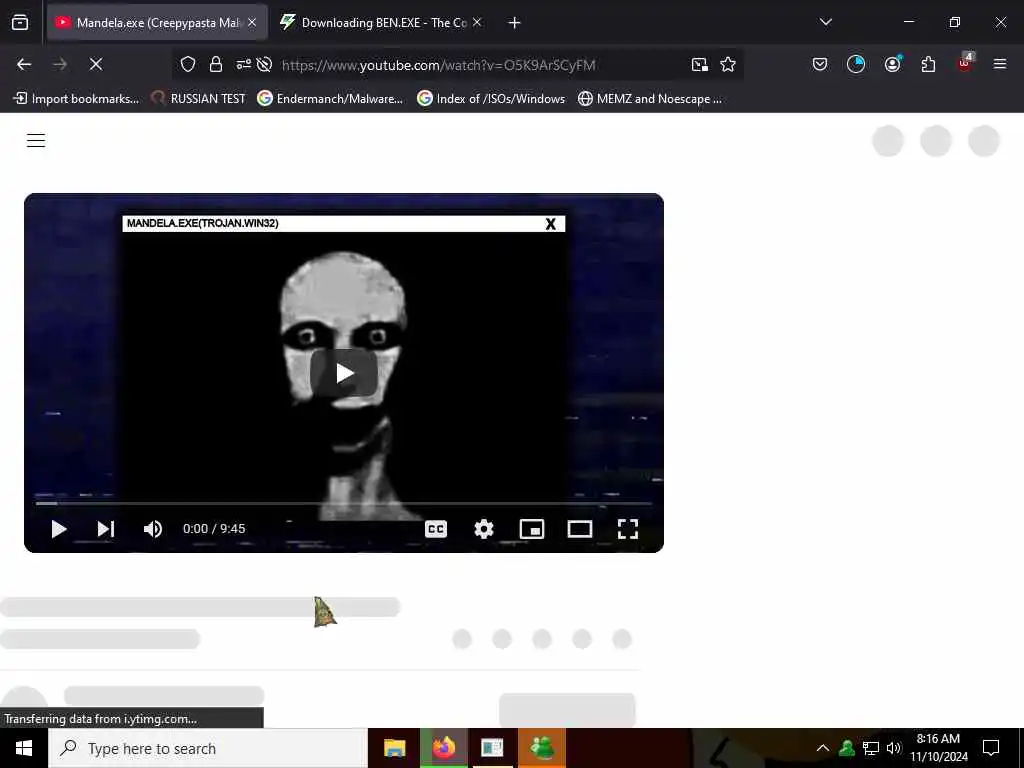Skip to next video
The image size is (1024, 768).
106,529
